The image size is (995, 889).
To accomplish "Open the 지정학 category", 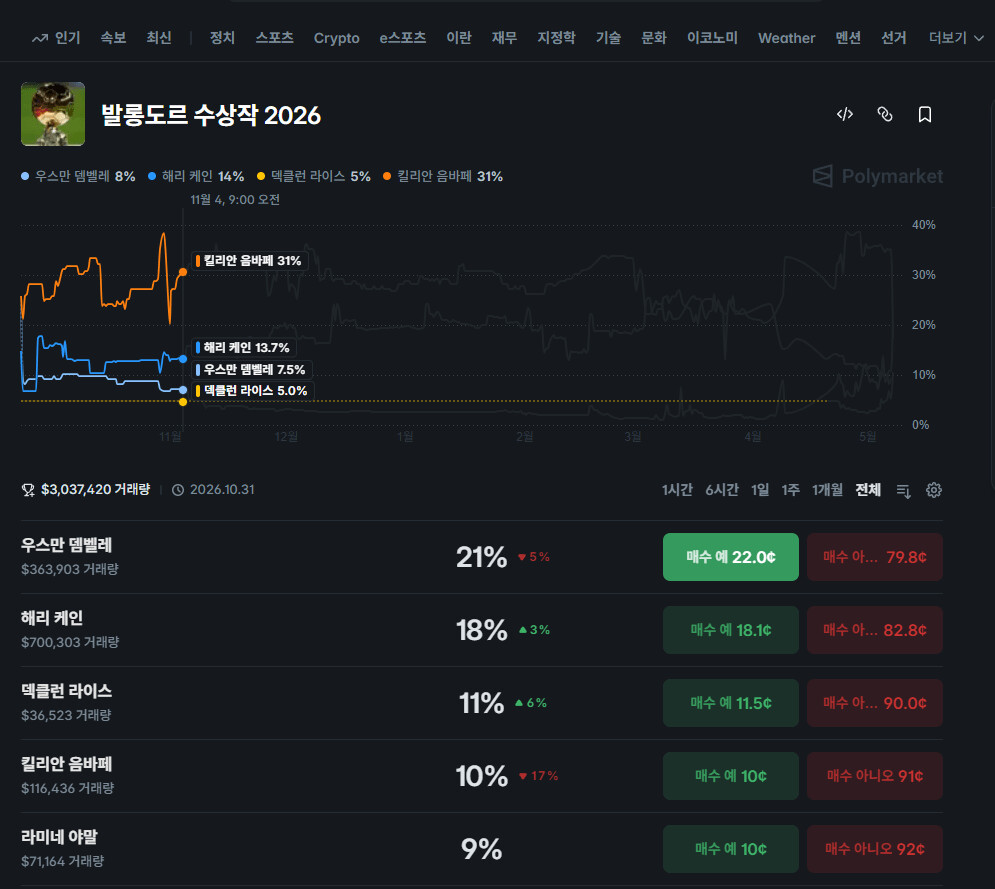I will (556, 38).
